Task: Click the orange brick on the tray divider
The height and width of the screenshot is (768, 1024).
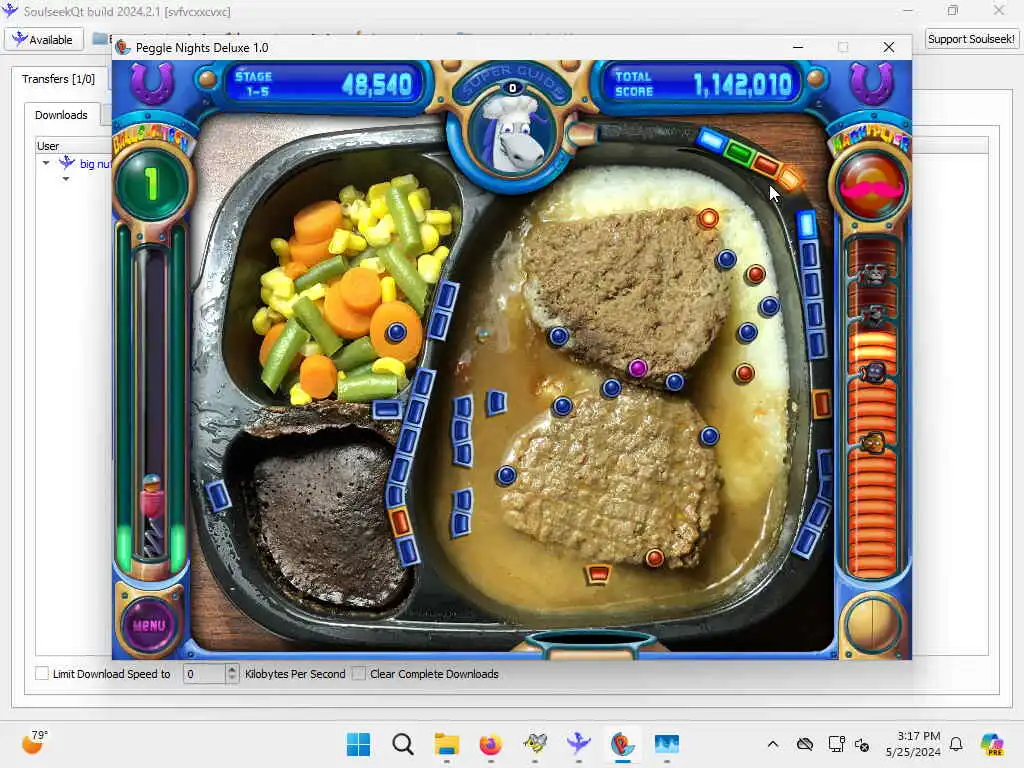Action: click(x=399, y=522)
